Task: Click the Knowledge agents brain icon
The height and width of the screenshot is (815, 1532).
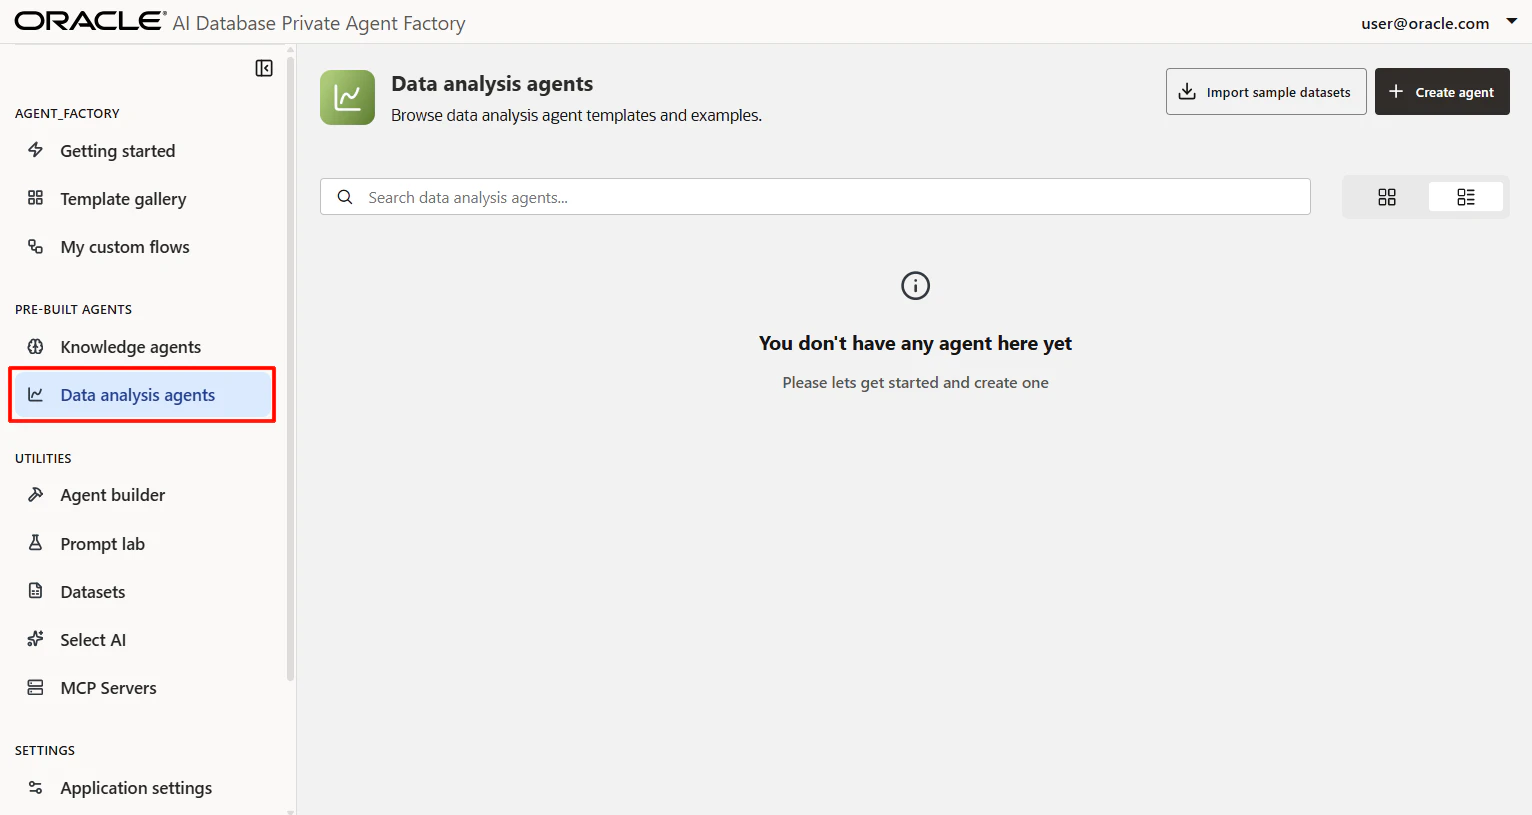Action: point(35,346)
